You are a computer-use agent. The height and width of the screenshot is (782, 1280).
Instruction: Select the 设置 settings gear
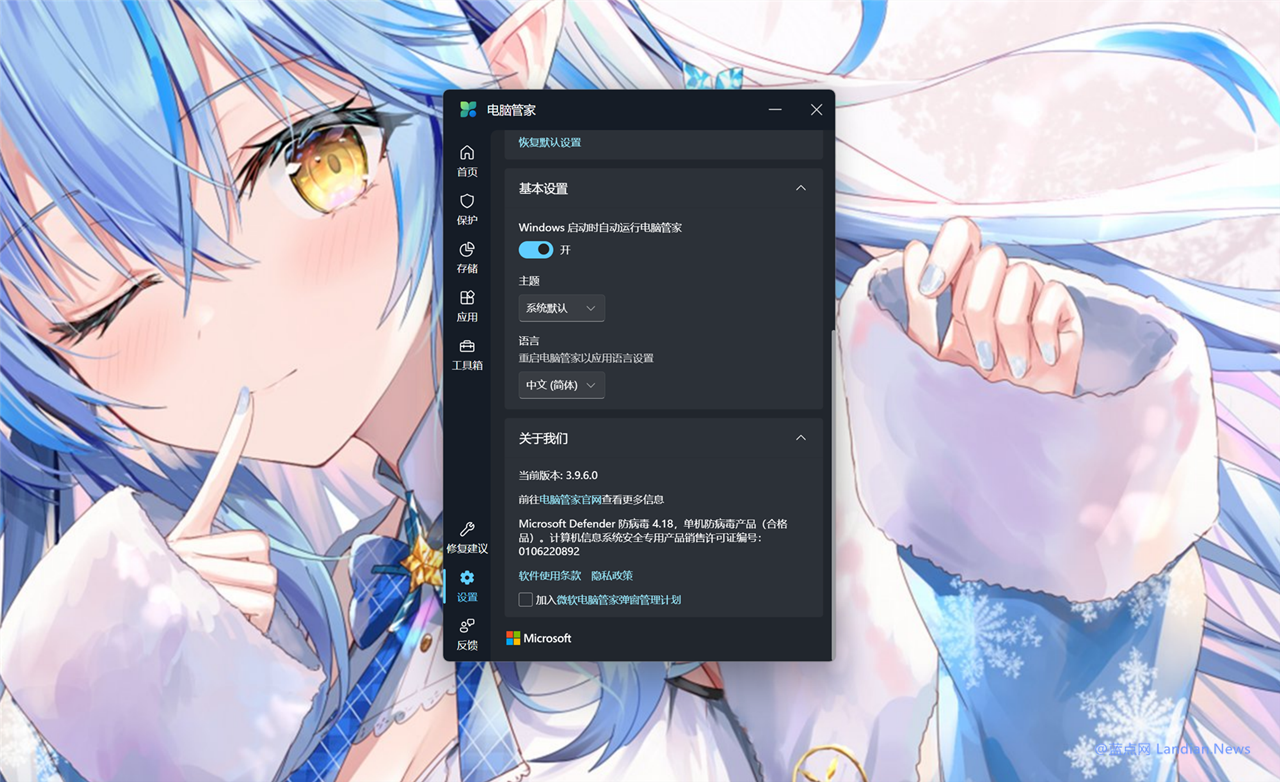(467, 586)
